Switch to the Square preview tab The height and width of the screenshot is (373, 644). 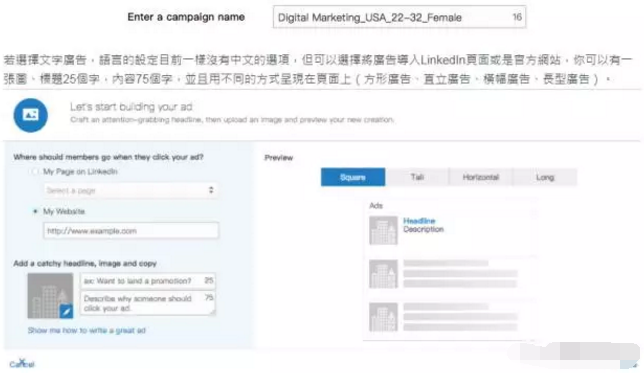[x=353, y=177]
